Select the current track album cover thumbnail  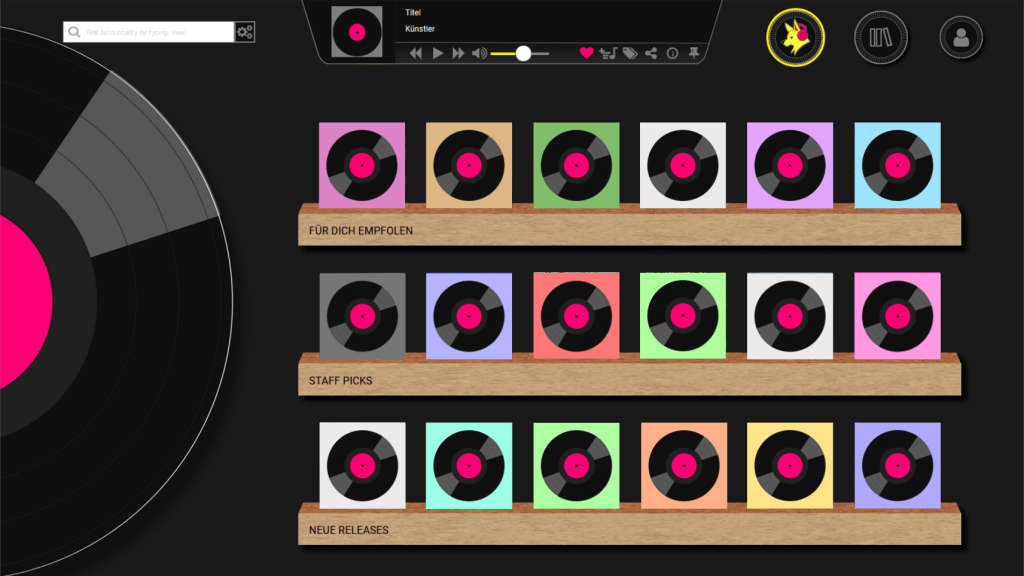click(x=357, y=32)
